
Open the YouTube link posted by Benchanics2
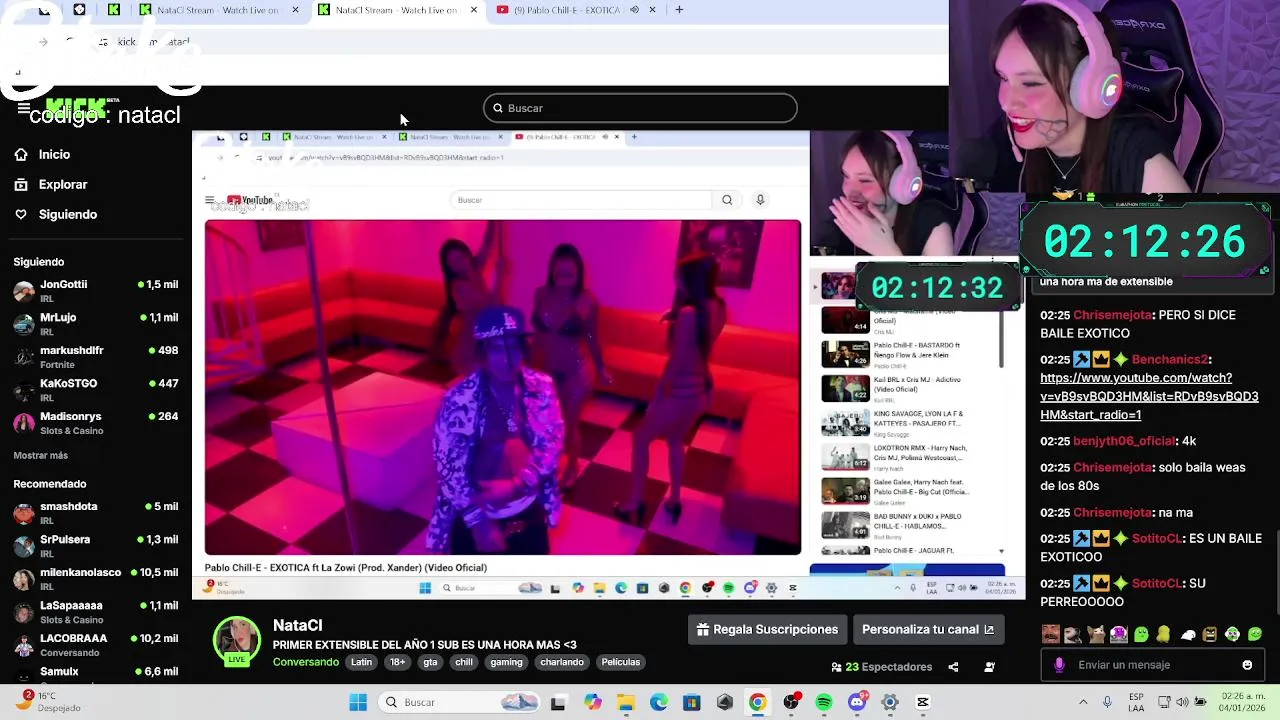coord(1149,396)
